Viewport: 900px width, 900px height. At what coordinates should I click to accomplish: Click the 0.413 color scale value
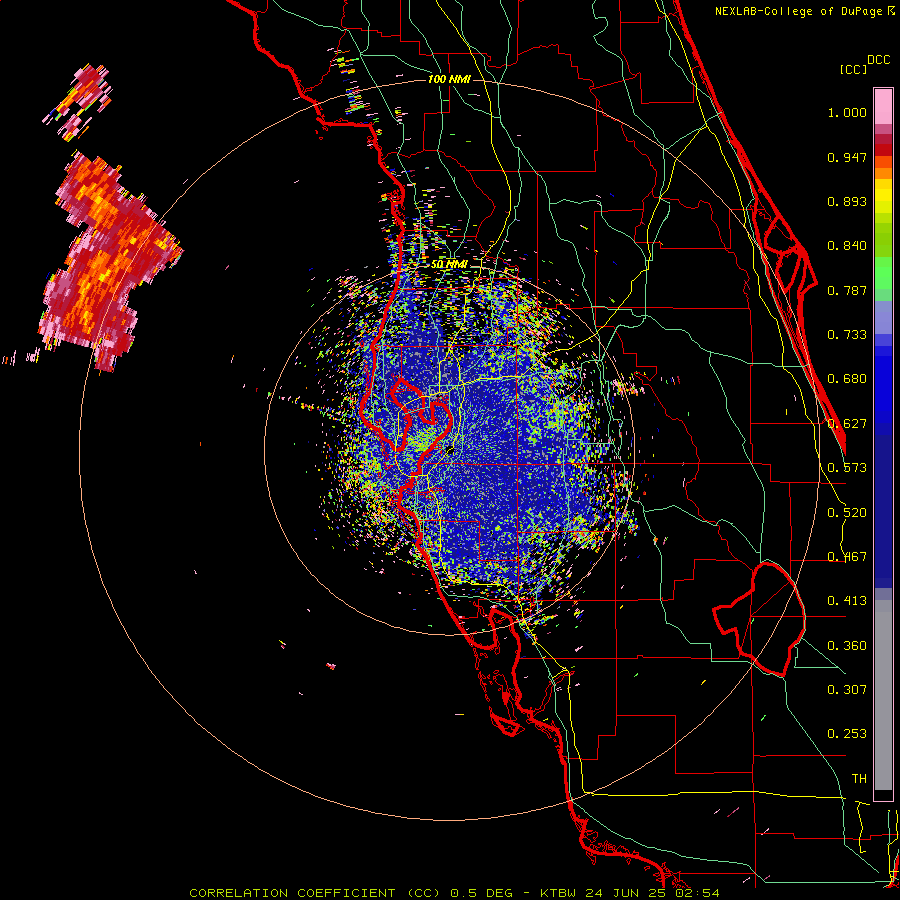847,601
